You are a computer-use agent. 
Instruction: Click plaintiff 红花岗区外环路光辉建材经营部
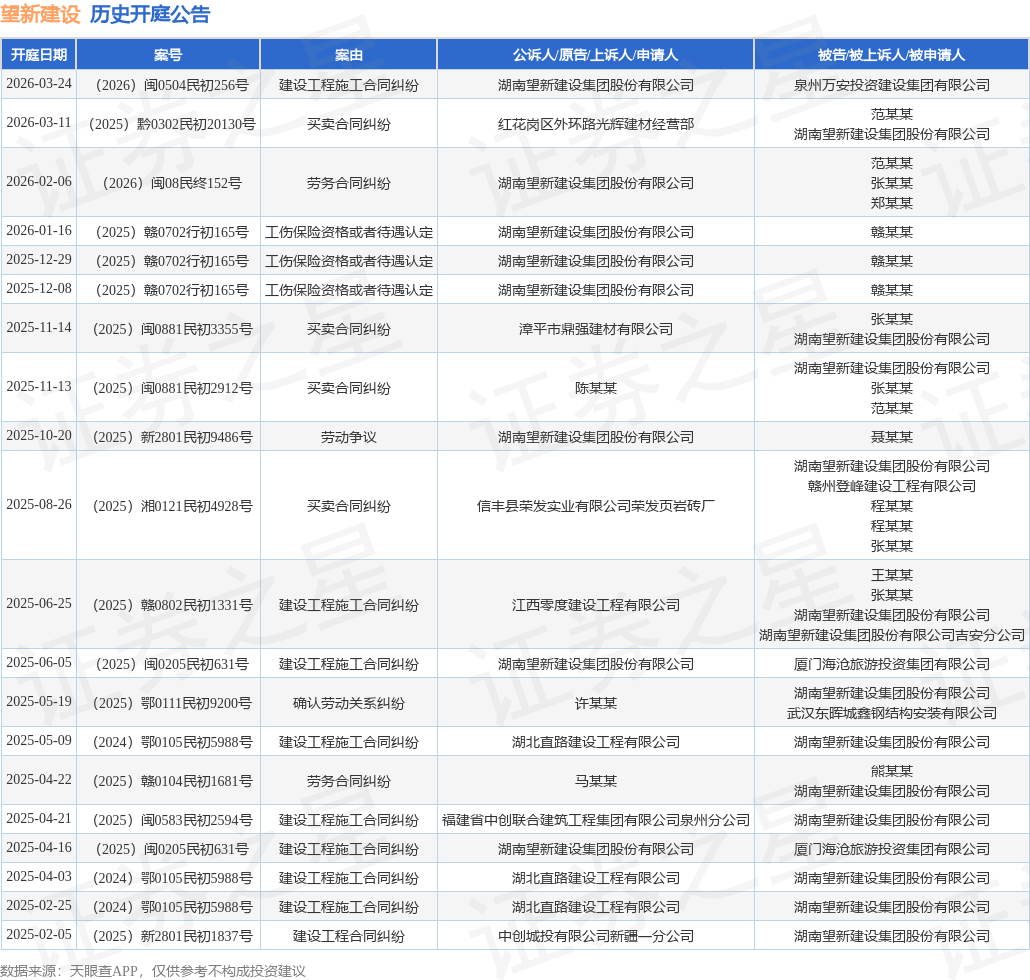pyautogui.click(x=595, y=124)
